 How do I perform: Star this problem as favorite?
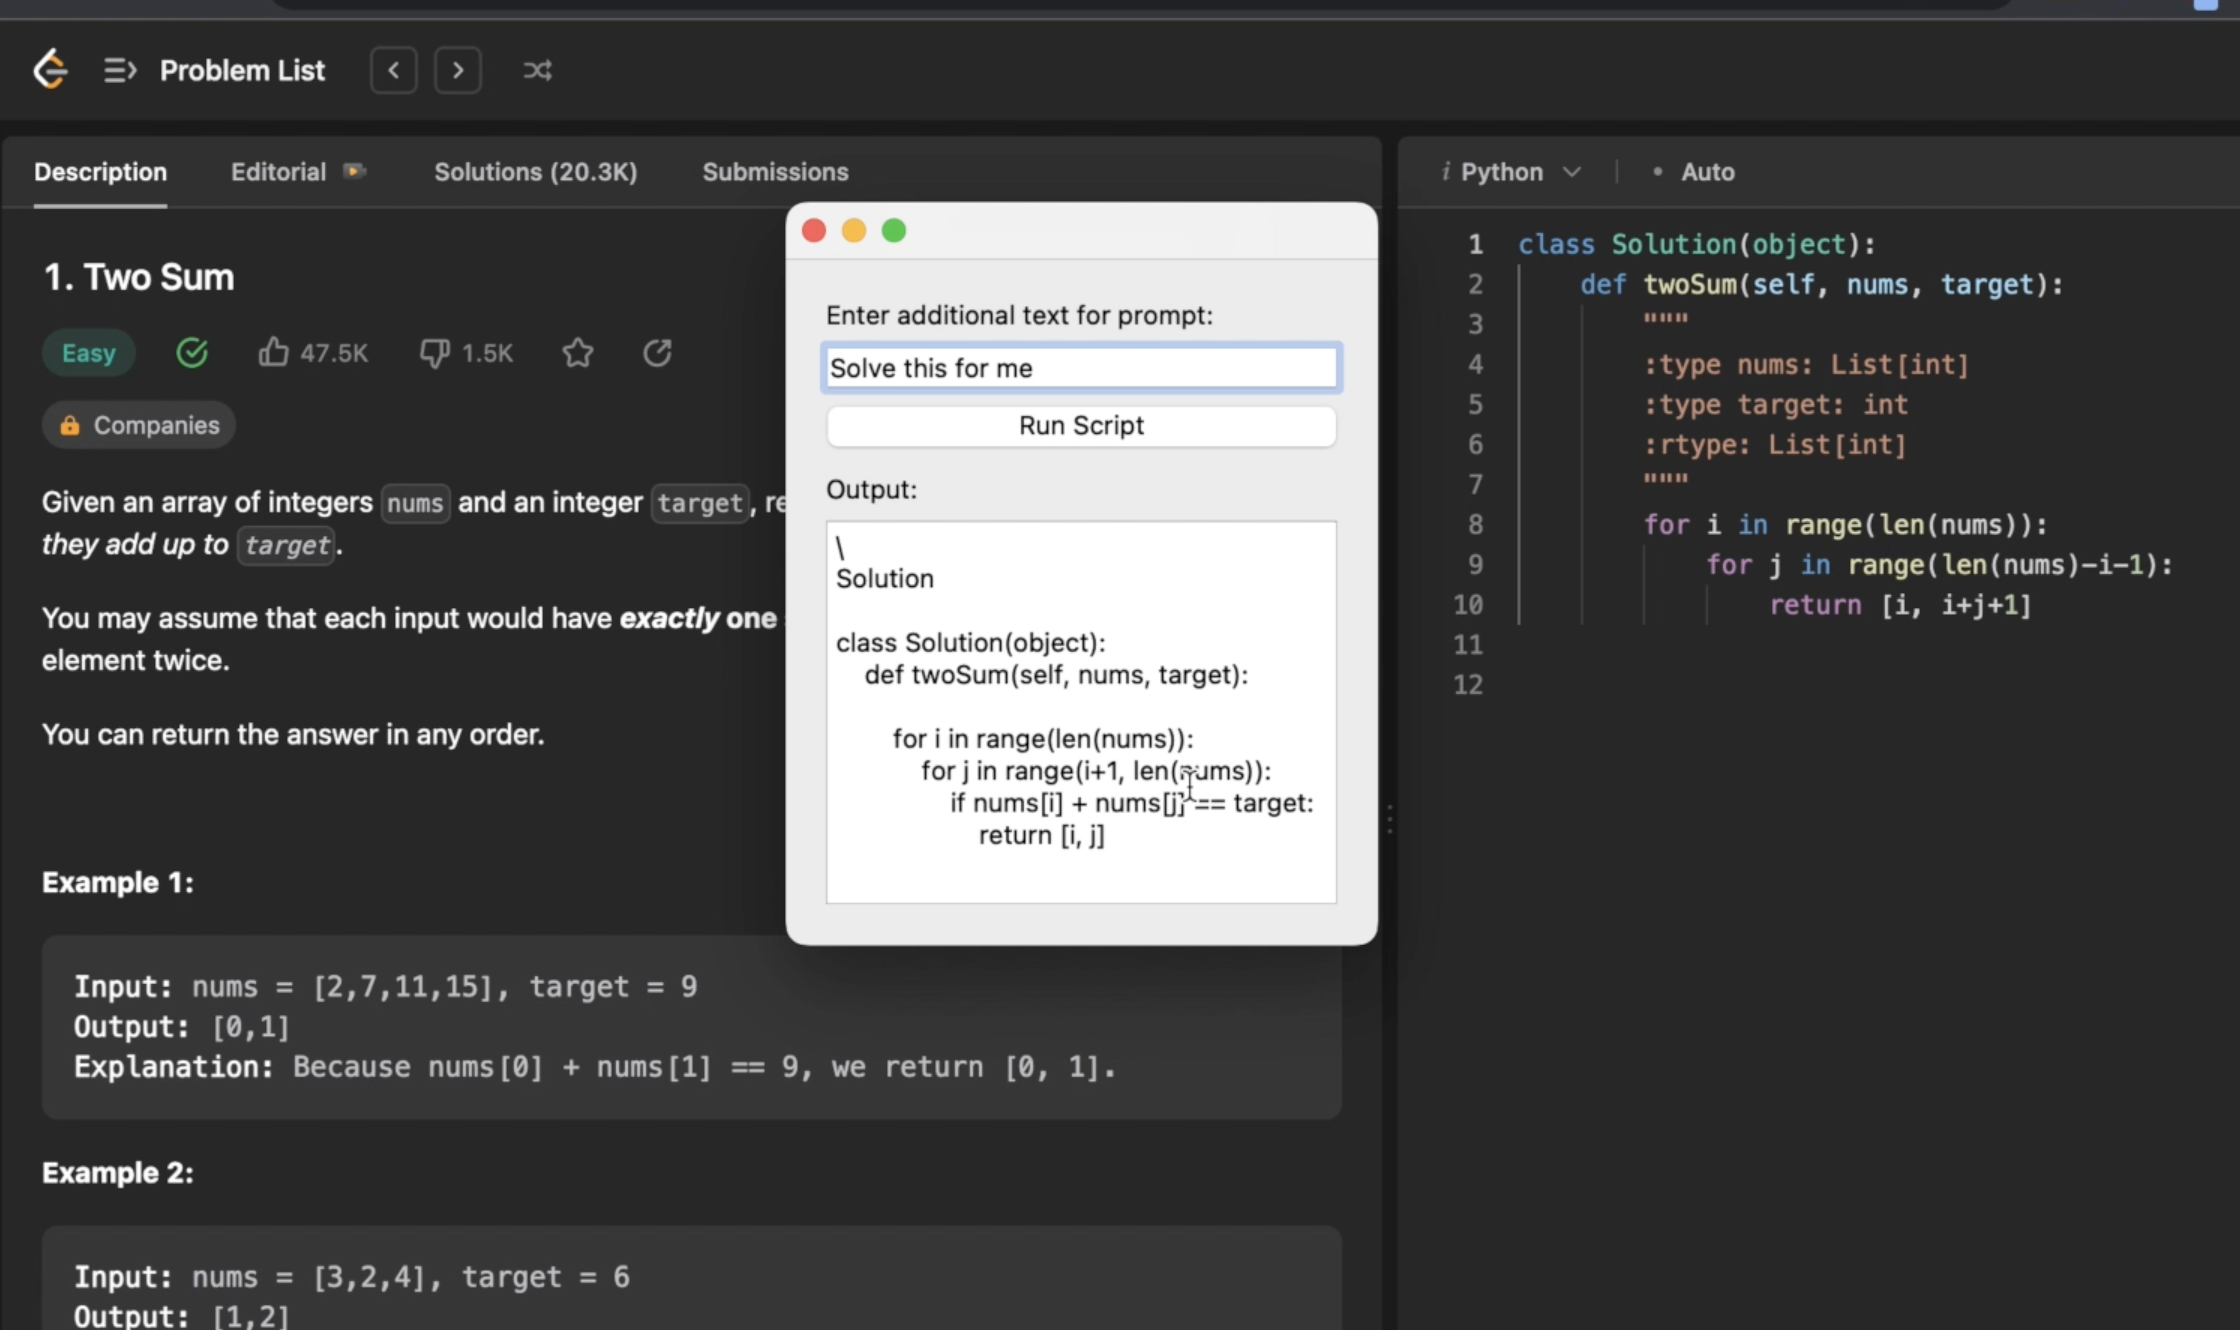(x=578, y=352)
